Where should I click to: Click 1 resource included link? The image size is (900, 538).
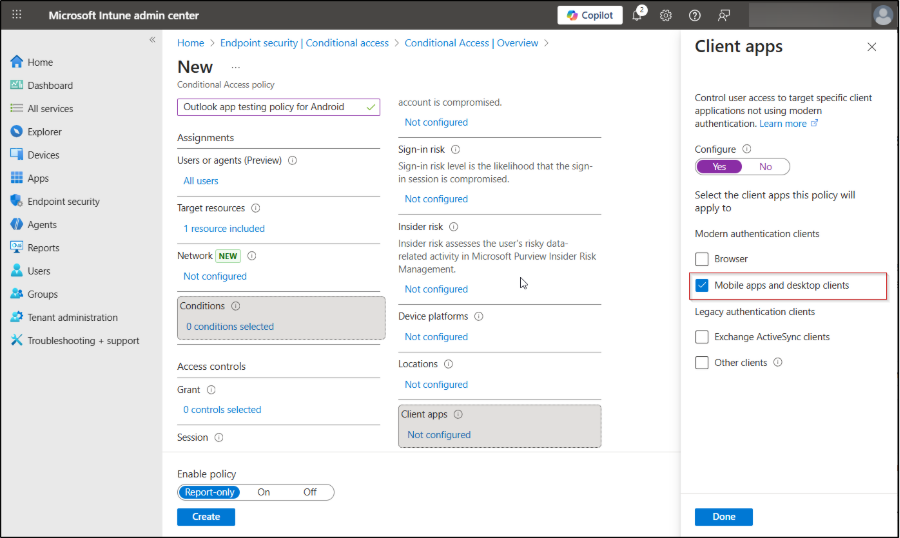point(224,229)
